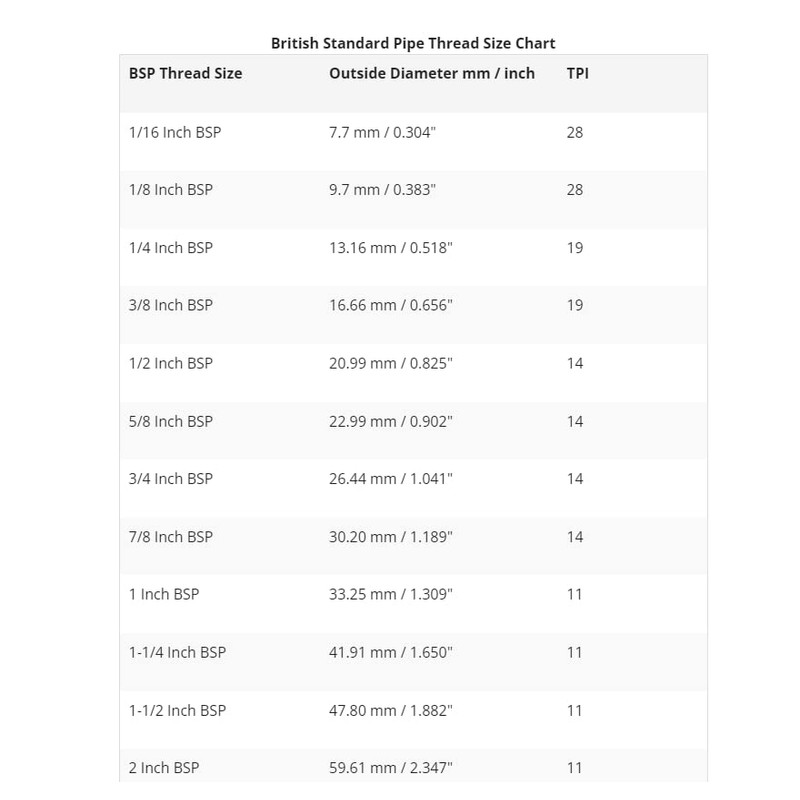
Task: Click the TPI value for 1/16 Inch BSP
Action: coord(574,132)
